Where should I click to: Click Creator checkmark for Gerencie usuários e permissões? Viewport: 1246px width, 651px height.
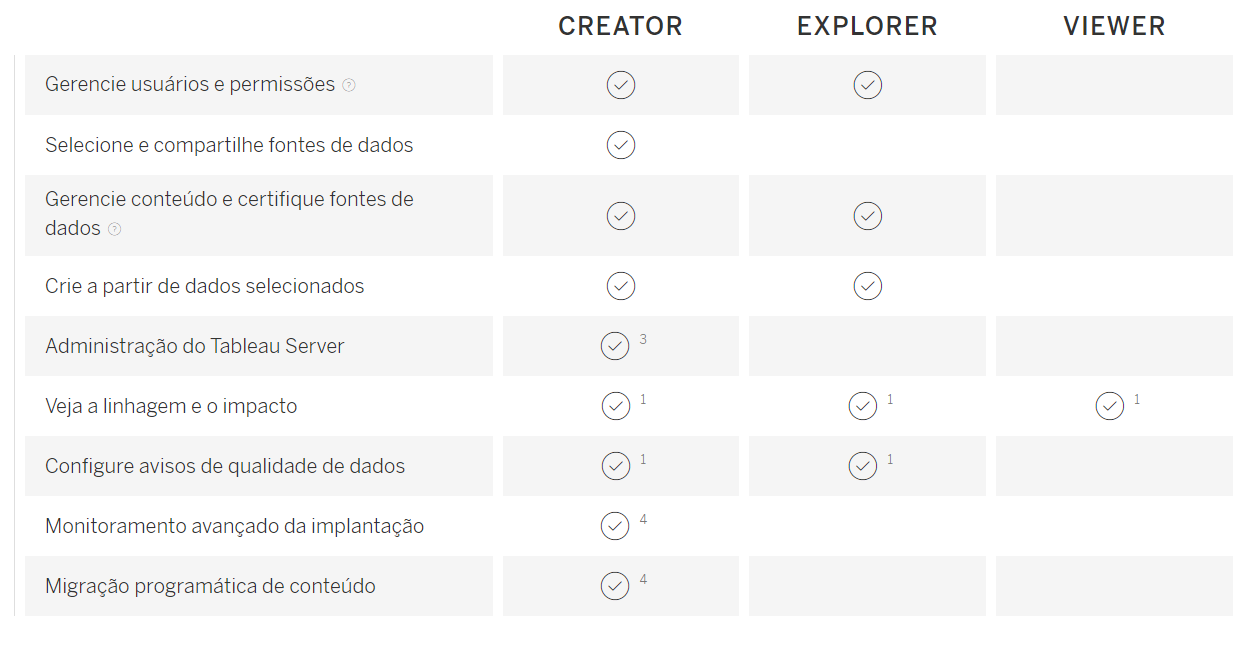coord(621,85)
